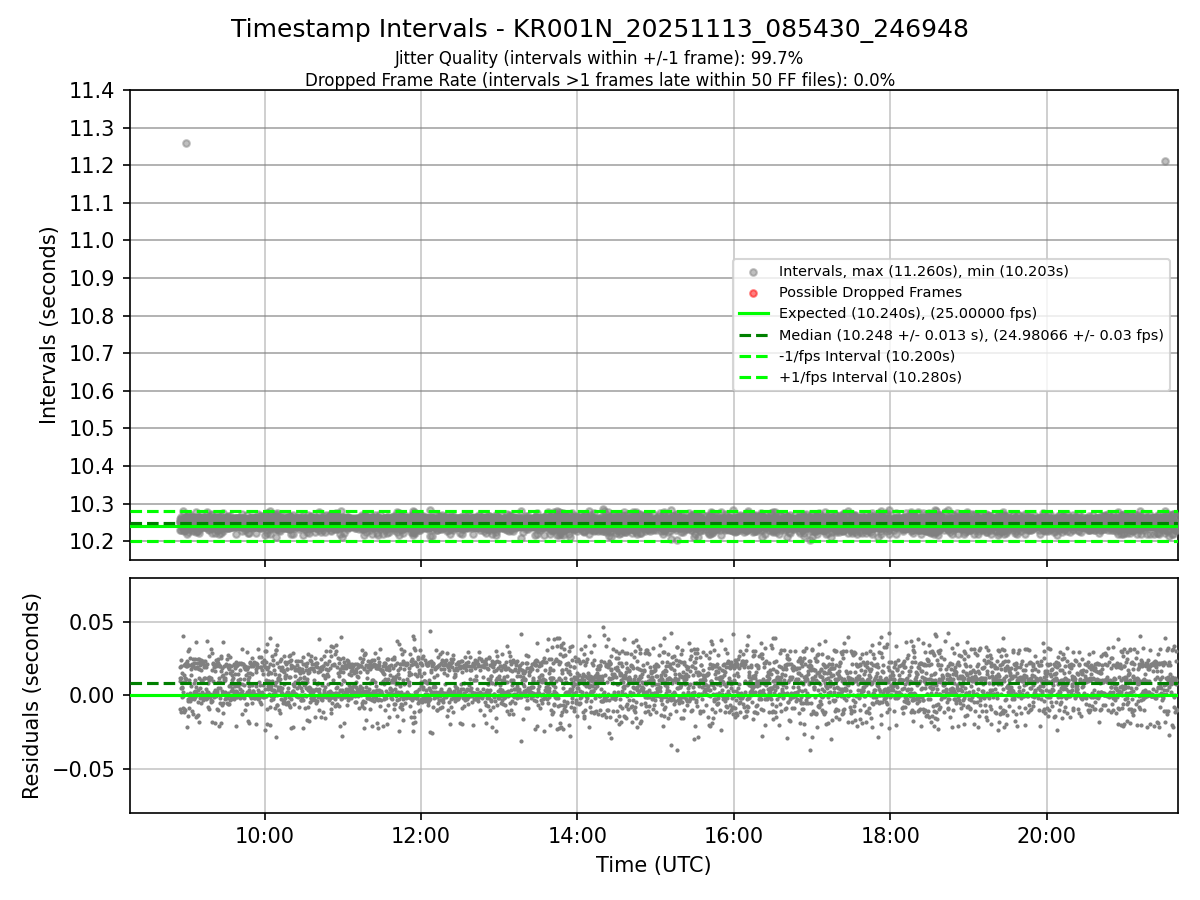Image resolution: width=1200 pixels, height=900 pixels.
Task: Click legend entry '-1/fps Interval (10.200s)'
Action: [x=866, y=356]
